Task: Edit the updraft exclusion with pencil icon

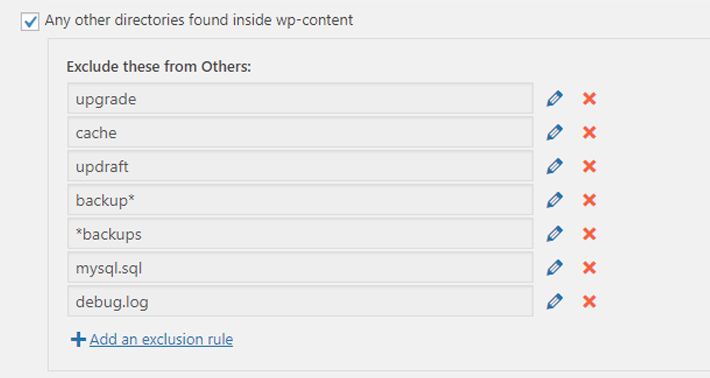Action: (x=555, y=166)
